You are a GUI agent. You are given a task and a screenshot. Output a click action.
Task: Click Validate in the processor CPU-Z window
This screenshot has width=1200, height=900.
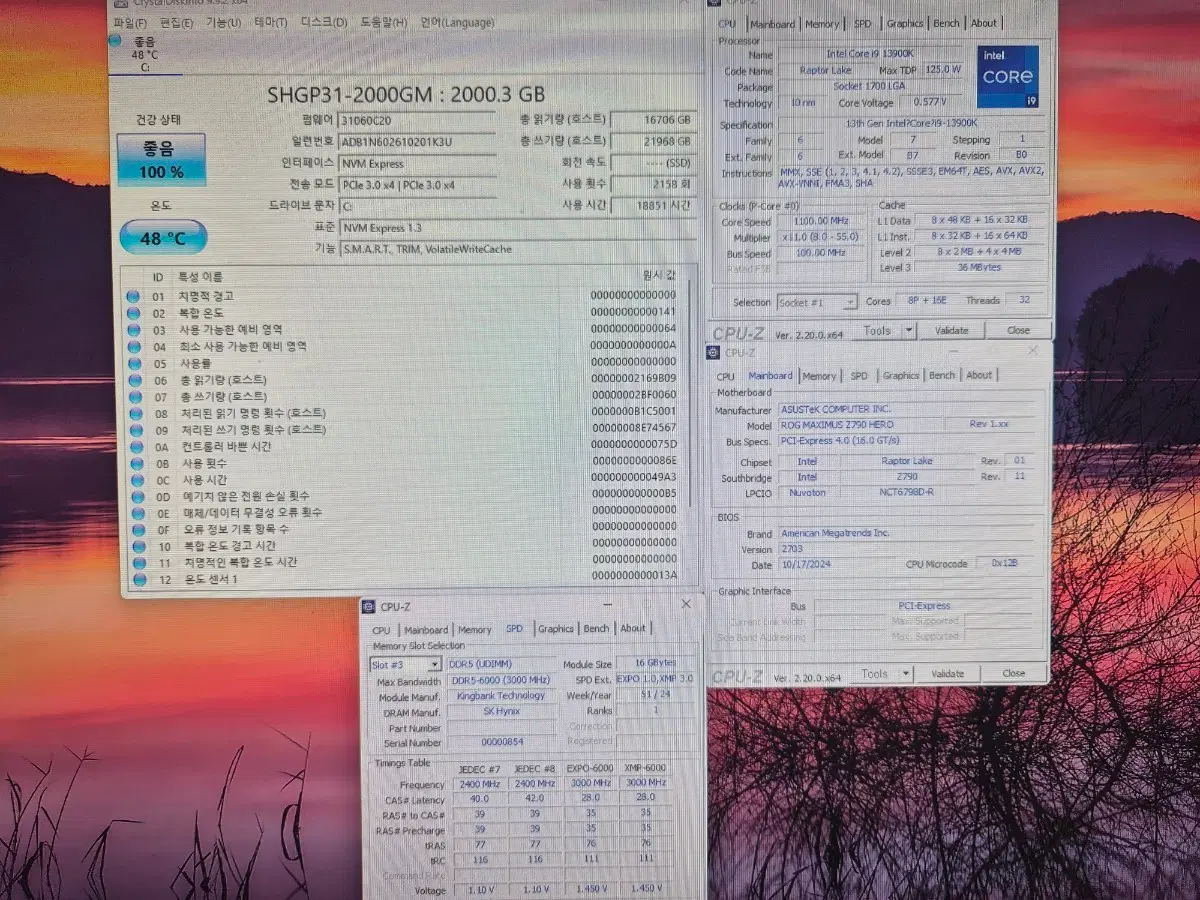[951, 330]
